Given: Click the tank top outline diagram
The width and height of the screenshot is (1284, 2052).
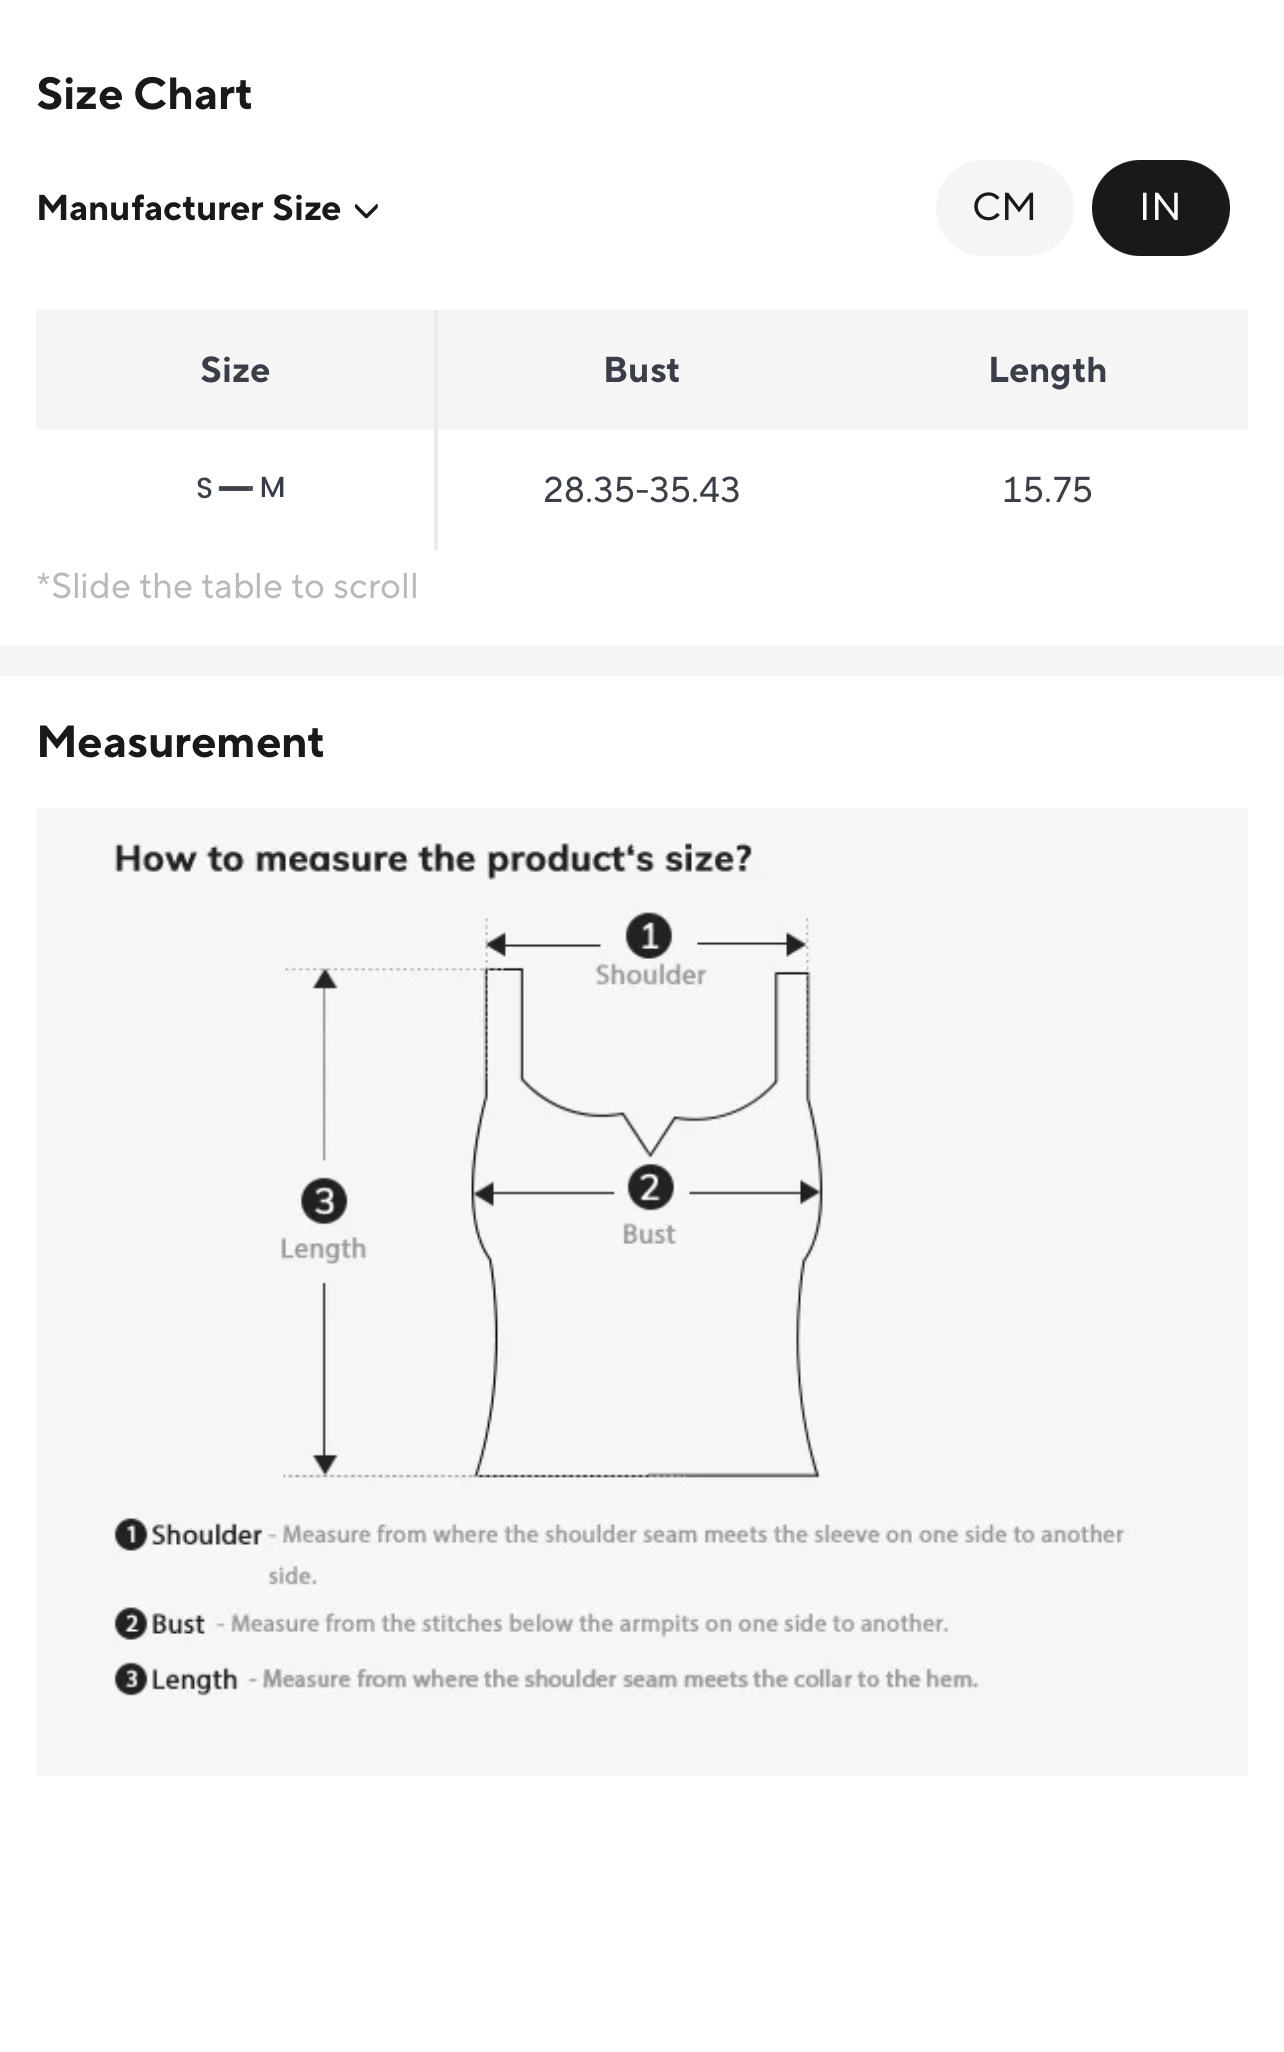Looking at the screenshot, I should coord(648,1350).
